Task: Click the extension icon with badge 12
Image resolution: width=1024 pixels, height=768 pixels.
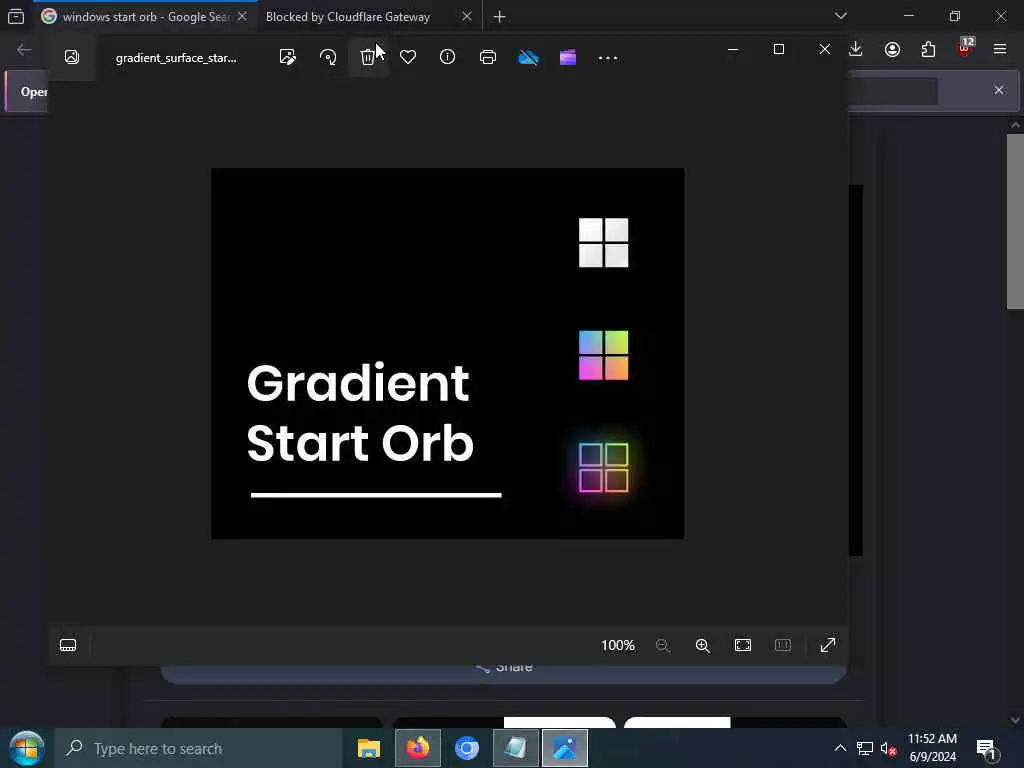Action: point(965,48)
